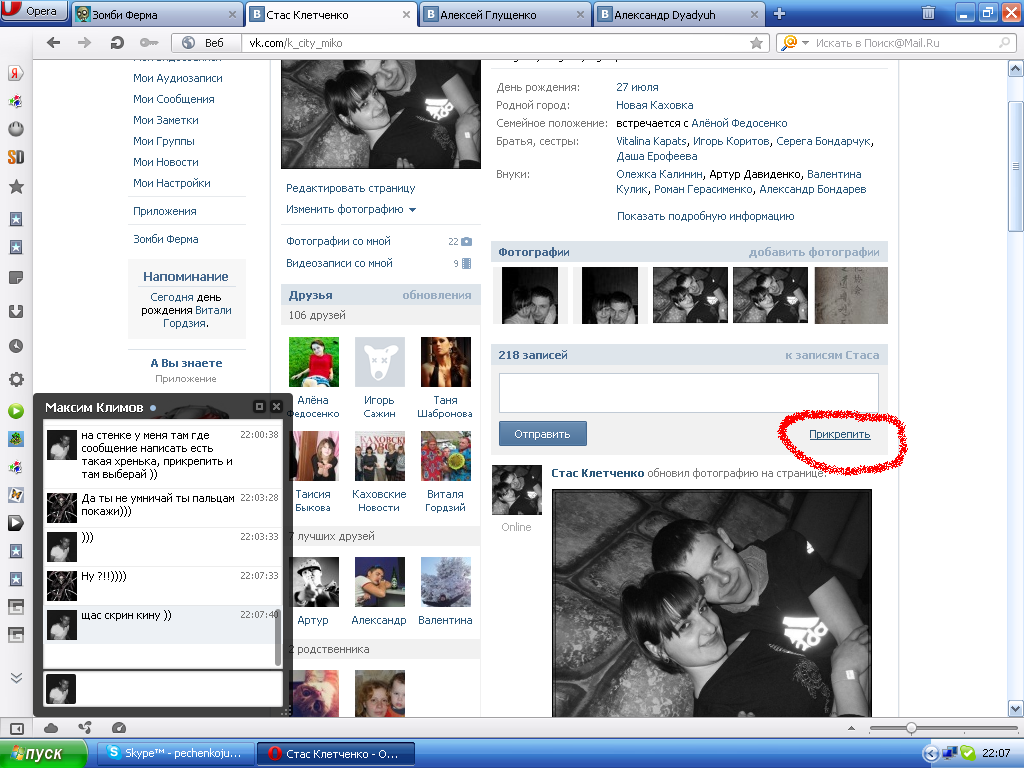Switch to the Александр Dyadyuh tab

(x=679, y=14)
